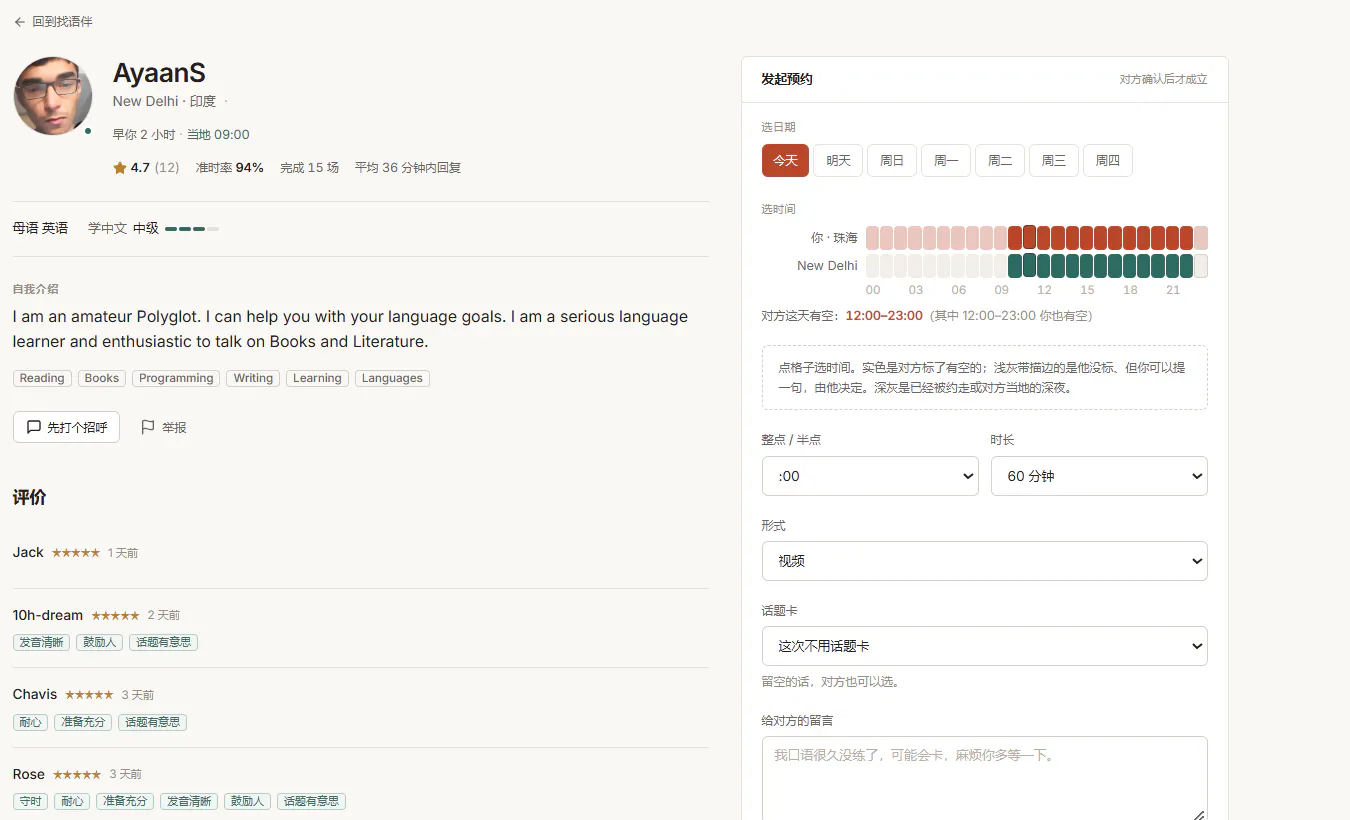1350x820 pixels.
Task: Click the flag icon to 举报 this user
Action: point(148,427)
